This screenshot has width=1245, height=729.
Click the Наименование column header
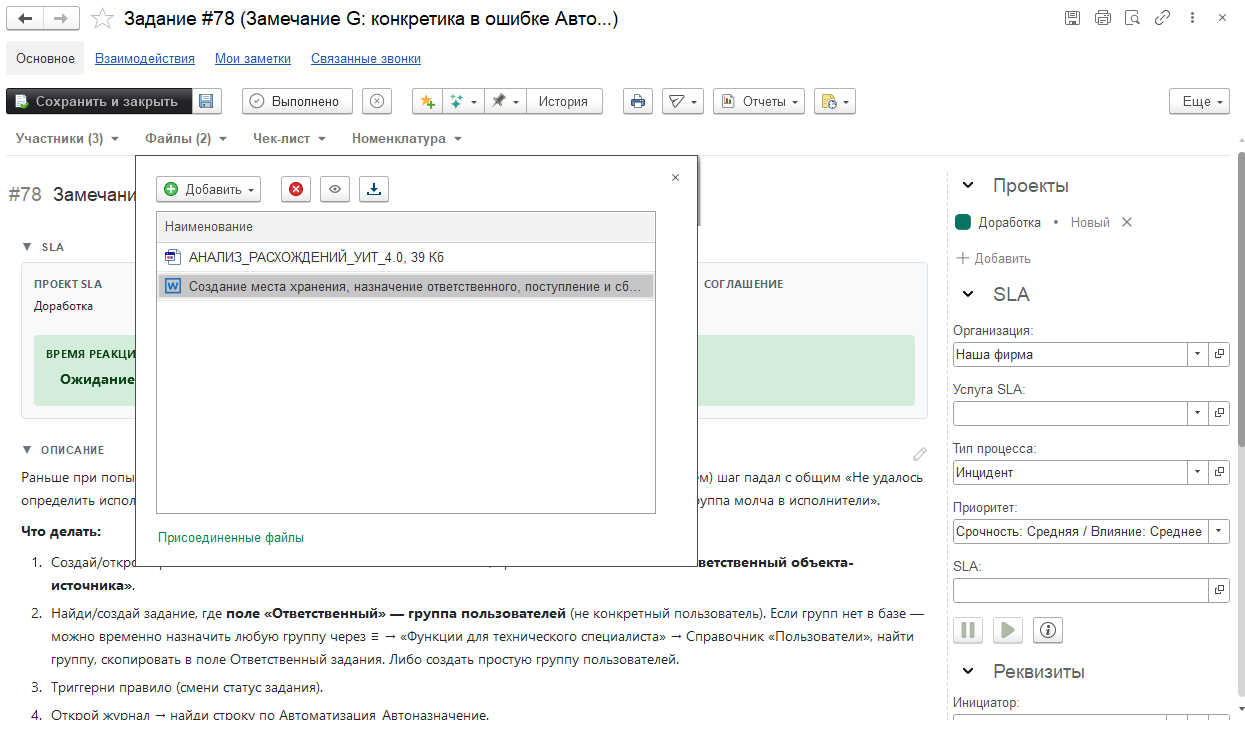click(405, 227)
